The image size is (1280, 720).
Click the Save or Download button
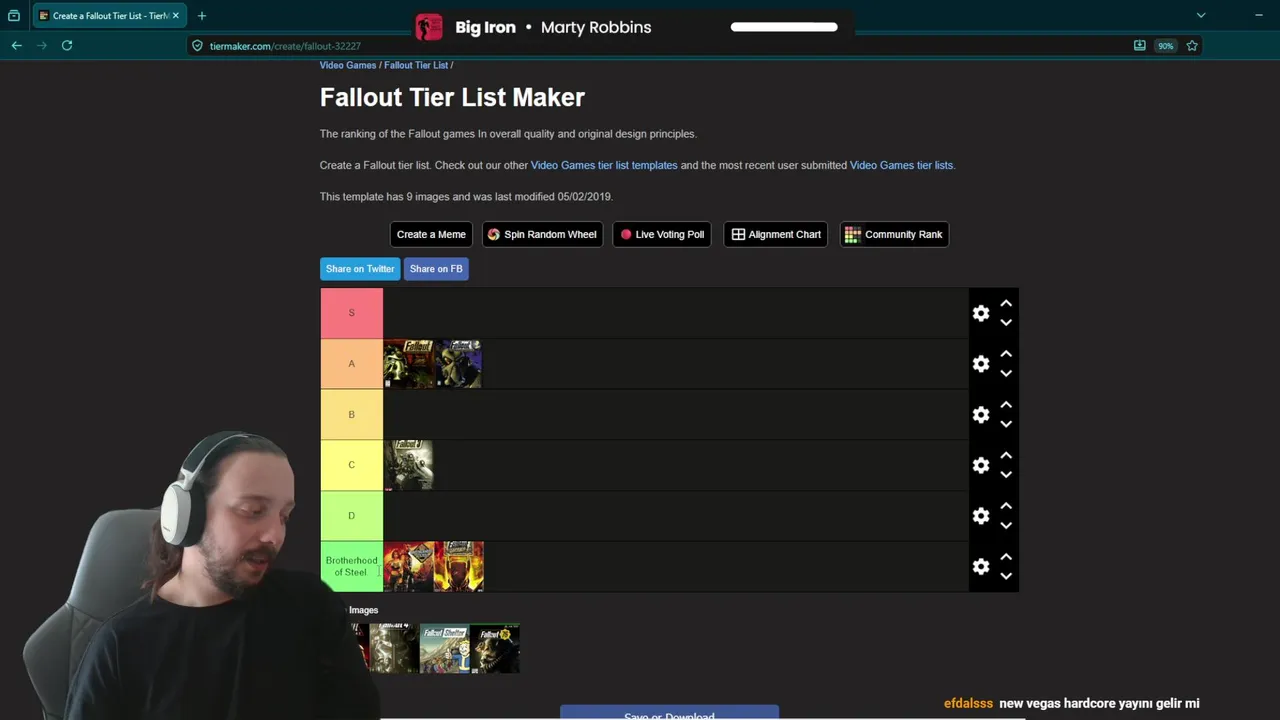click(x=669, y=714)
